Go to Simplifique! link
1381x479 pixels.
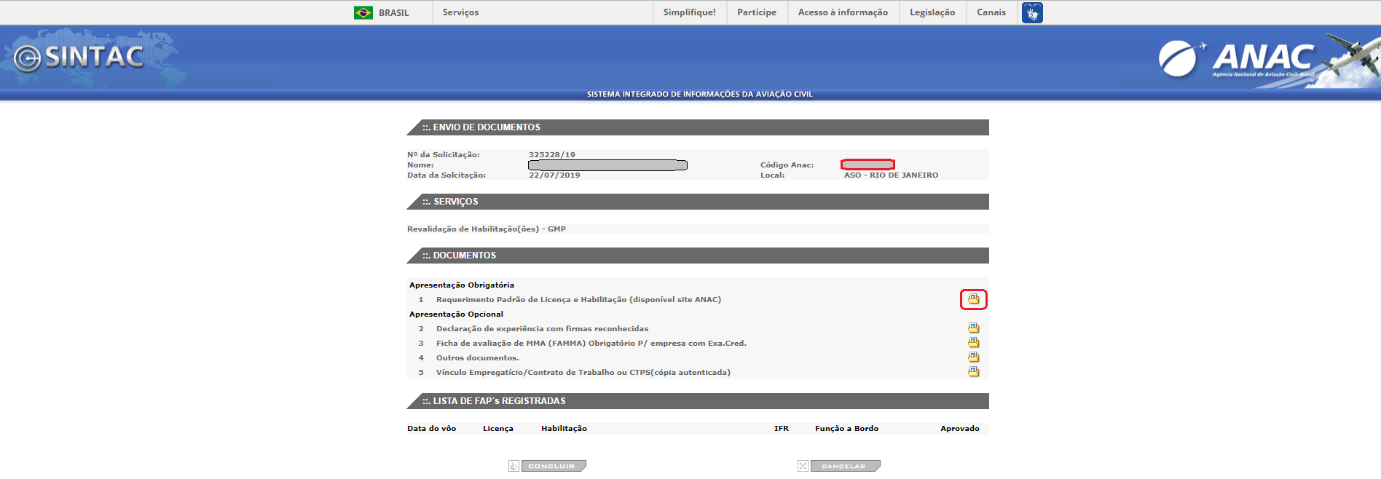(x=690, y=13)
